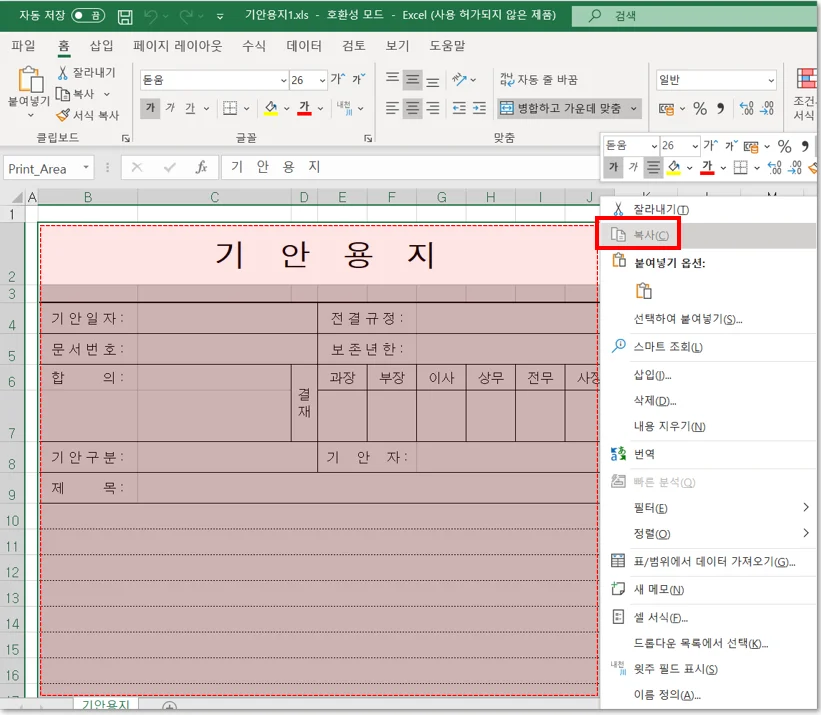This screenshot has width=821, height=715.
Task: Toggle italic formatting in ribbon
Action: pyautogui.click(x=170, y=108)
